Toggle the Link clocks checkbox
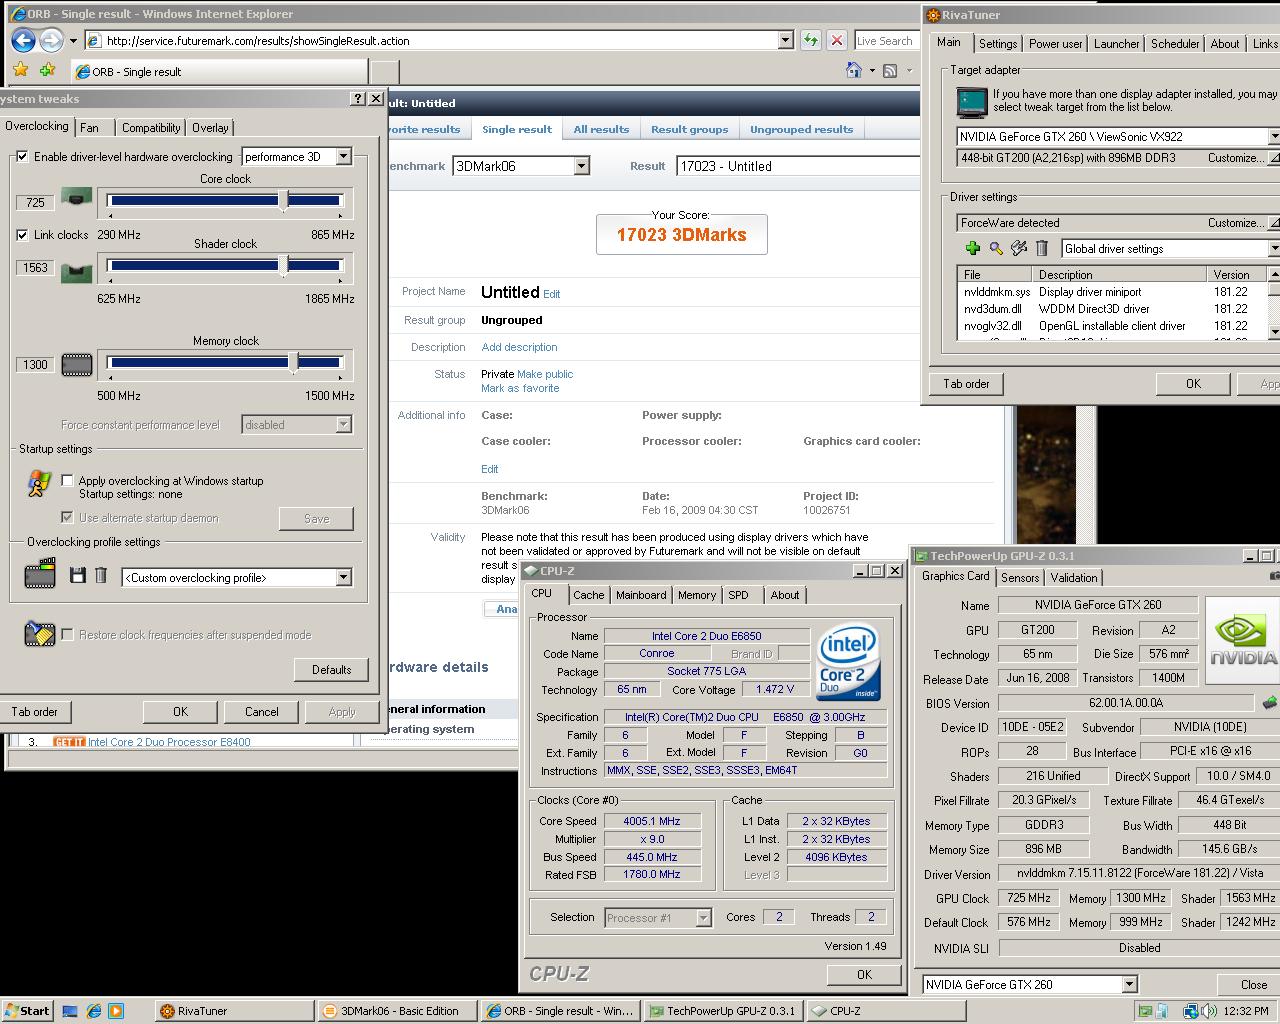Viewport: 1280px width, 1024px height. pos(22,235)
